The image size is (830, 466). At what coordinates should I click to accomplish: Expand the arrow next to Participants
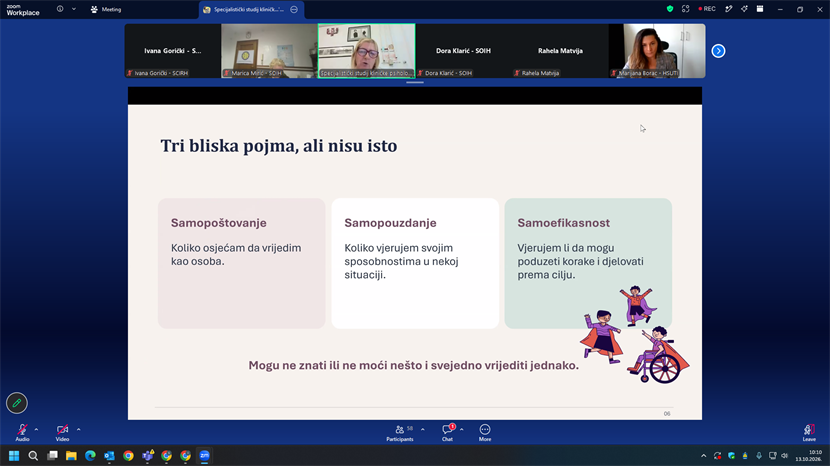[423, 429]
